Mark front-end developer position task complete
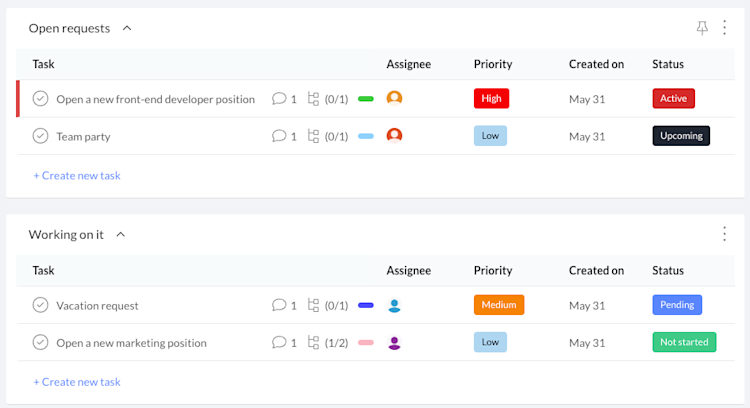The height and width of the screenshot is (408, 750). (40, 99)
